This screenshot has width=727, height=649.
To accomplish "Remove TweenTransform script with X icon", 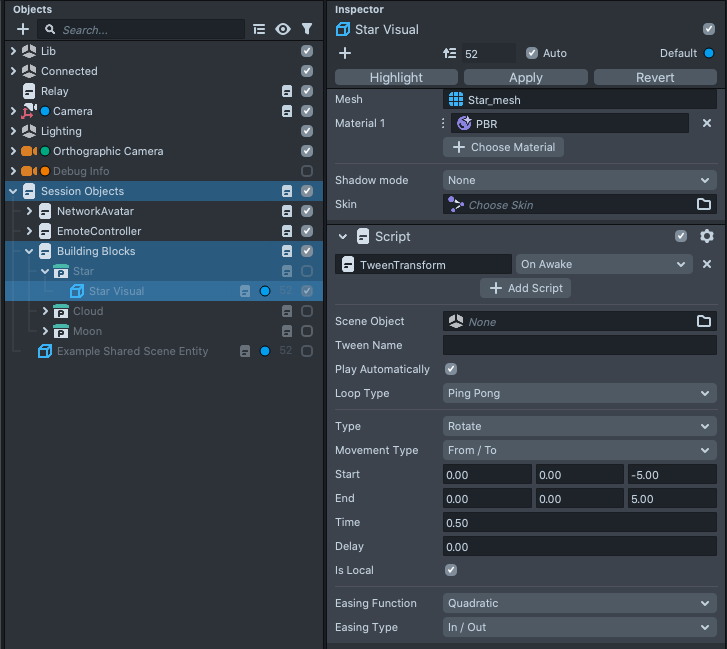I will (x=706, y=264).
